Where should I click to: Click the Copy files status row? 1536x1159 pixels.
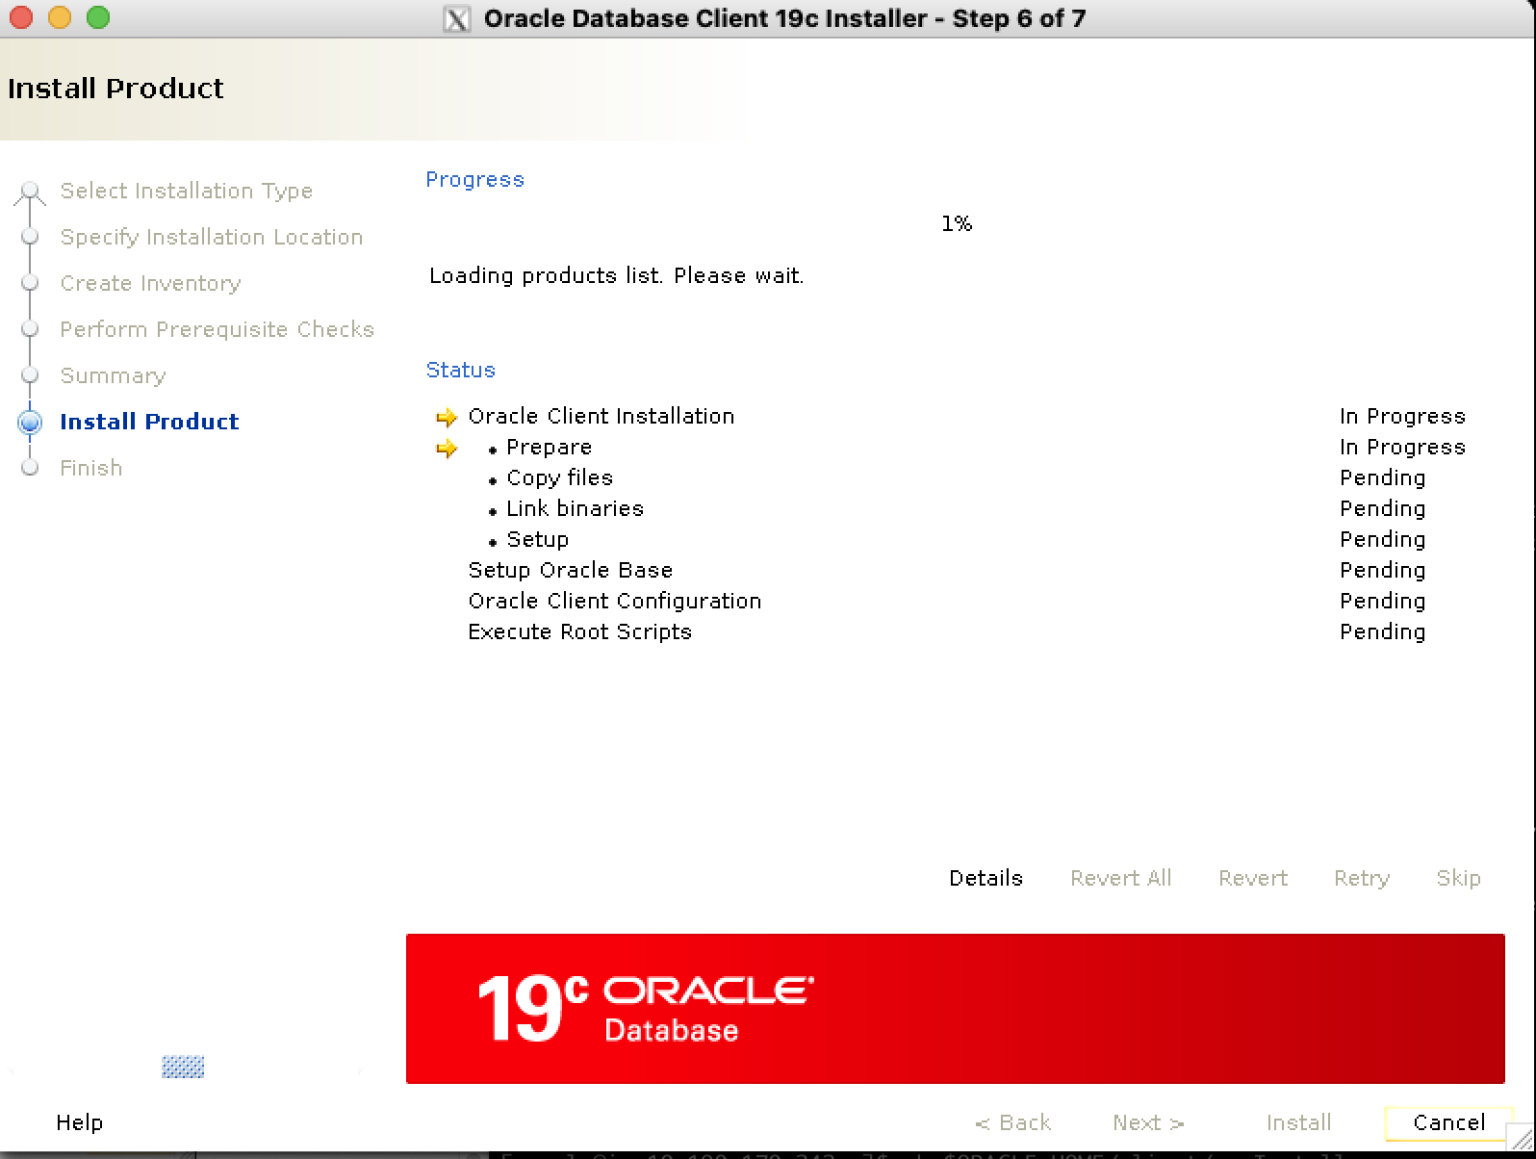click(950, 478)
